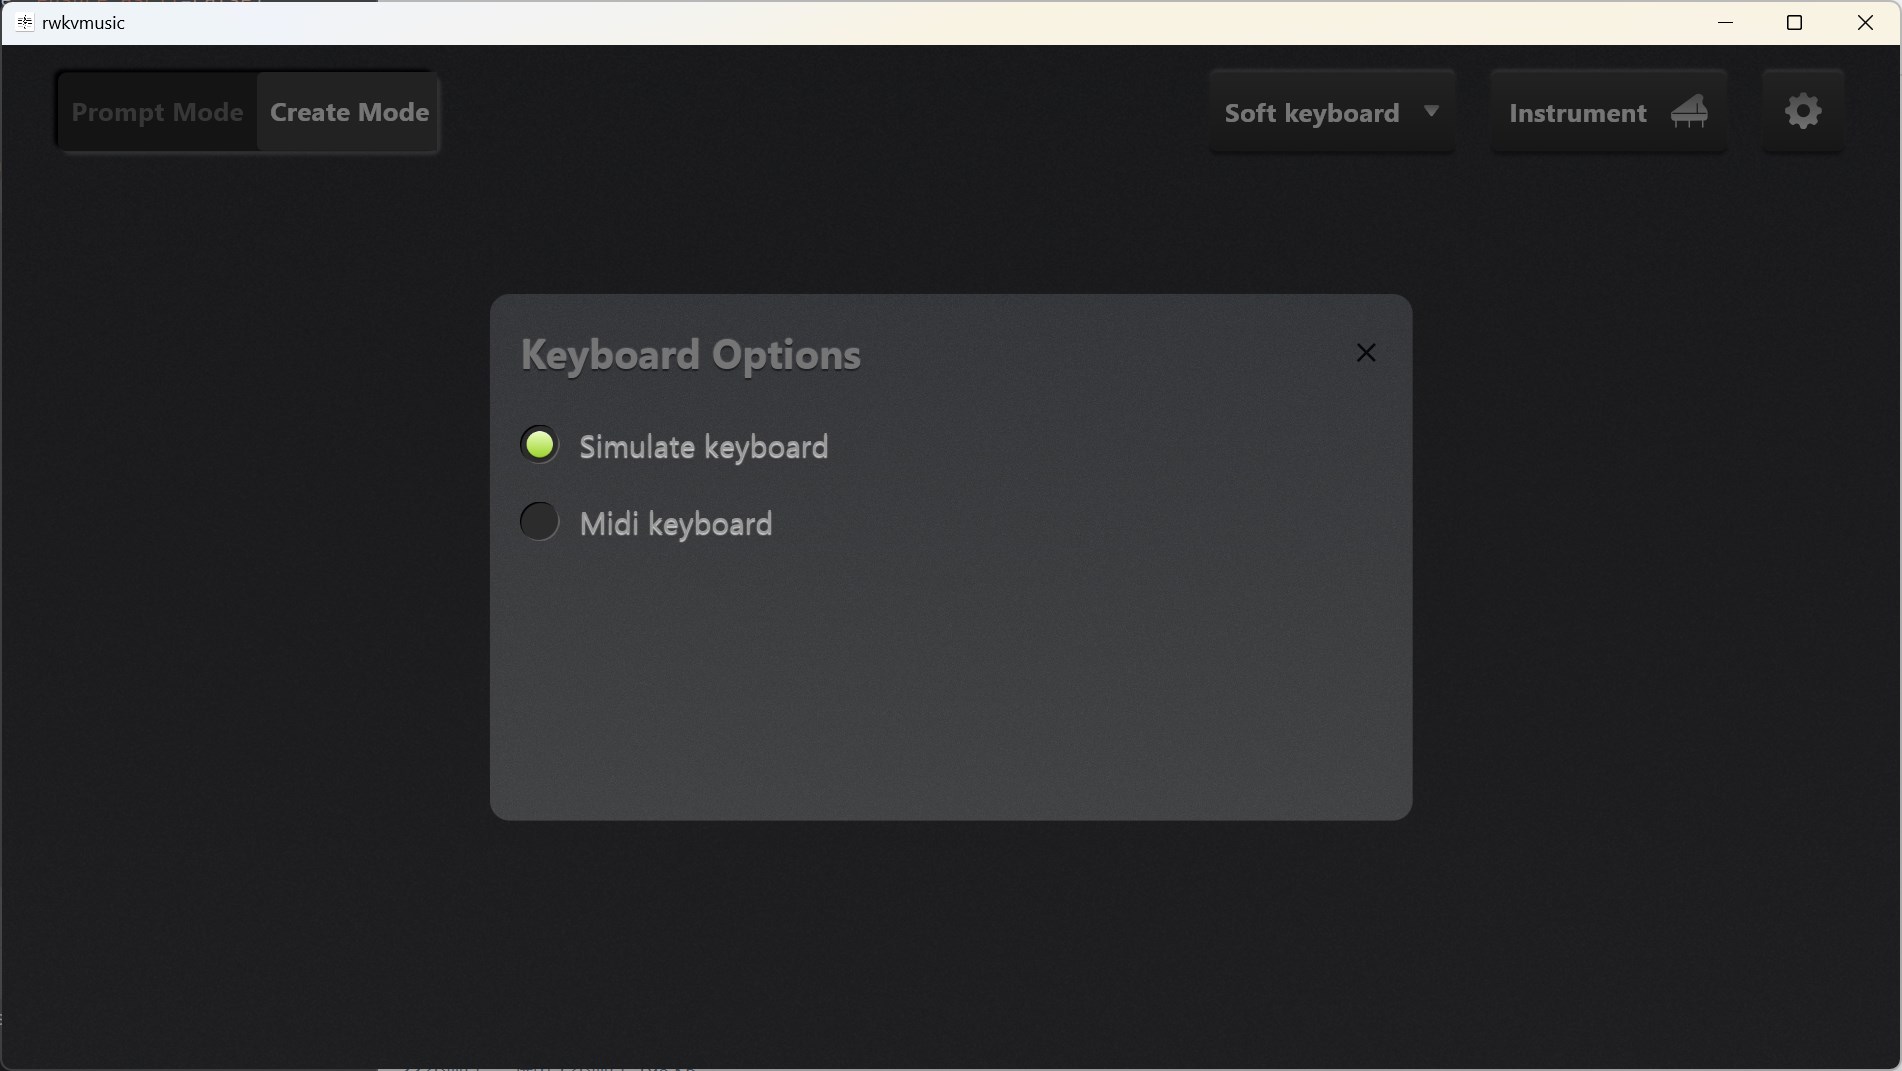The image size is (1902, 1071).
Task: Click the Soft keyboard dropdown arrow
Action: (1431, 111)
